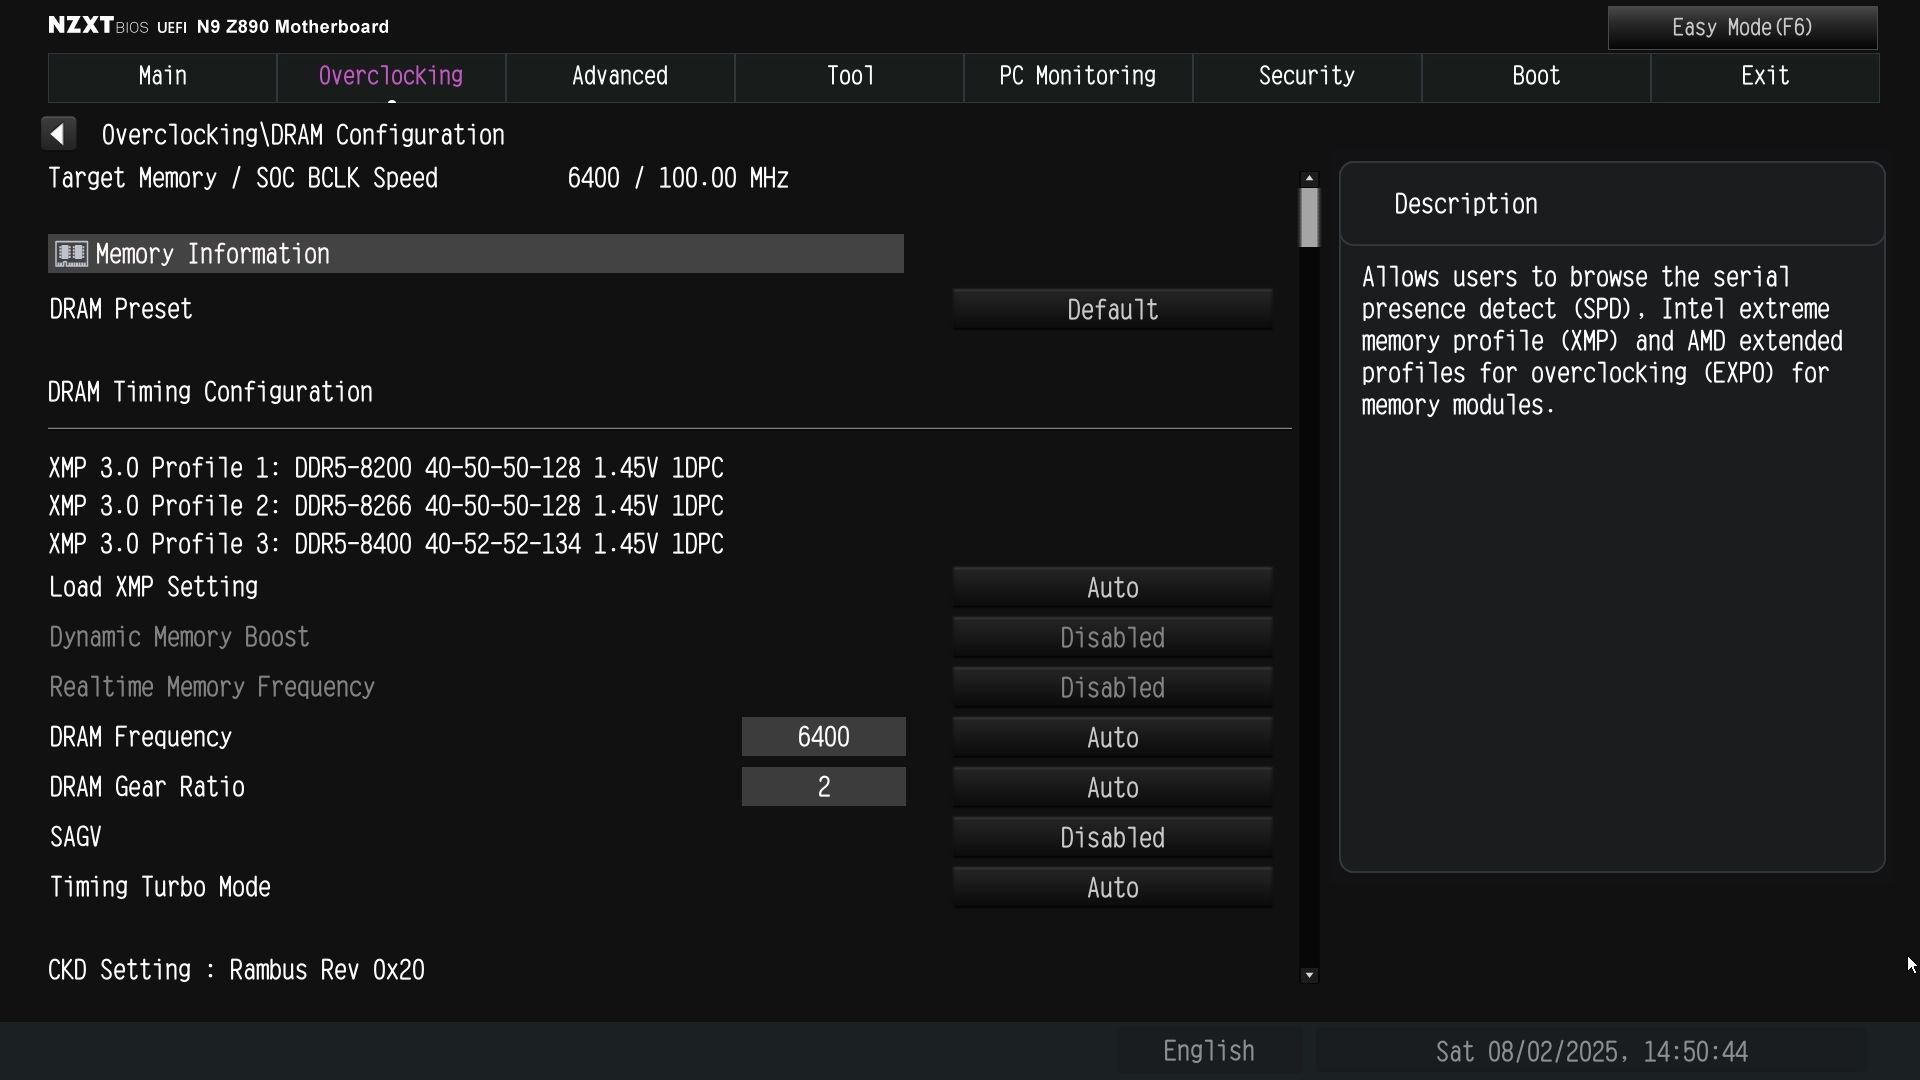Select XMP 3.0 Profile 3 DDR5-8400 line

tap(386, 544)
